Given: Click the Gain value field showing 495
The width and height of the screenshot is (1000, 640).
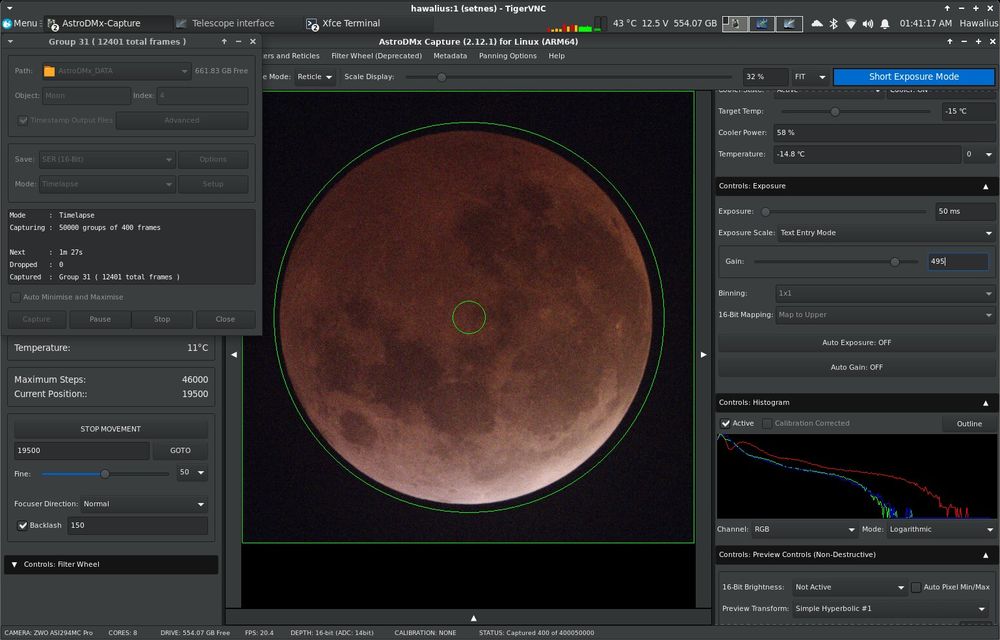Looking at the screenshot, I should click(958, 261).
